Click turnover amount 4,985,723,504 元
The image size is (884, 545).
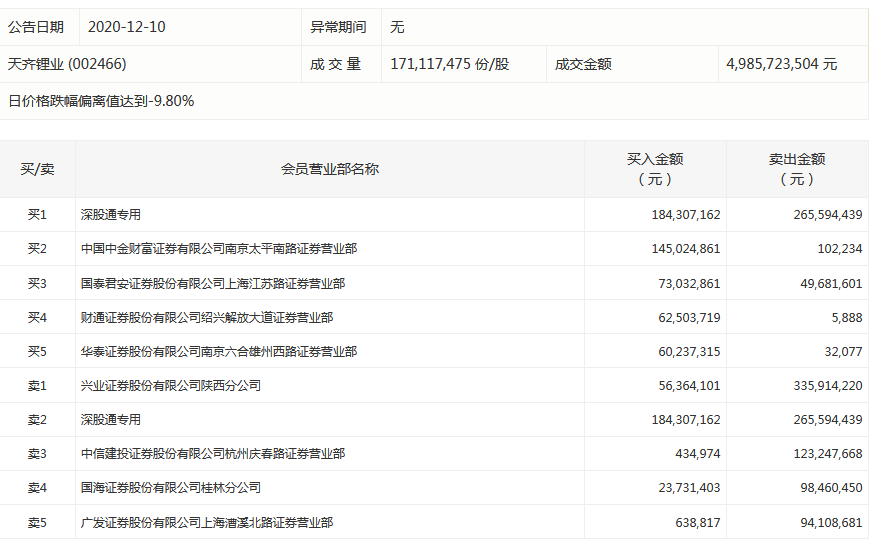point(781,64)
